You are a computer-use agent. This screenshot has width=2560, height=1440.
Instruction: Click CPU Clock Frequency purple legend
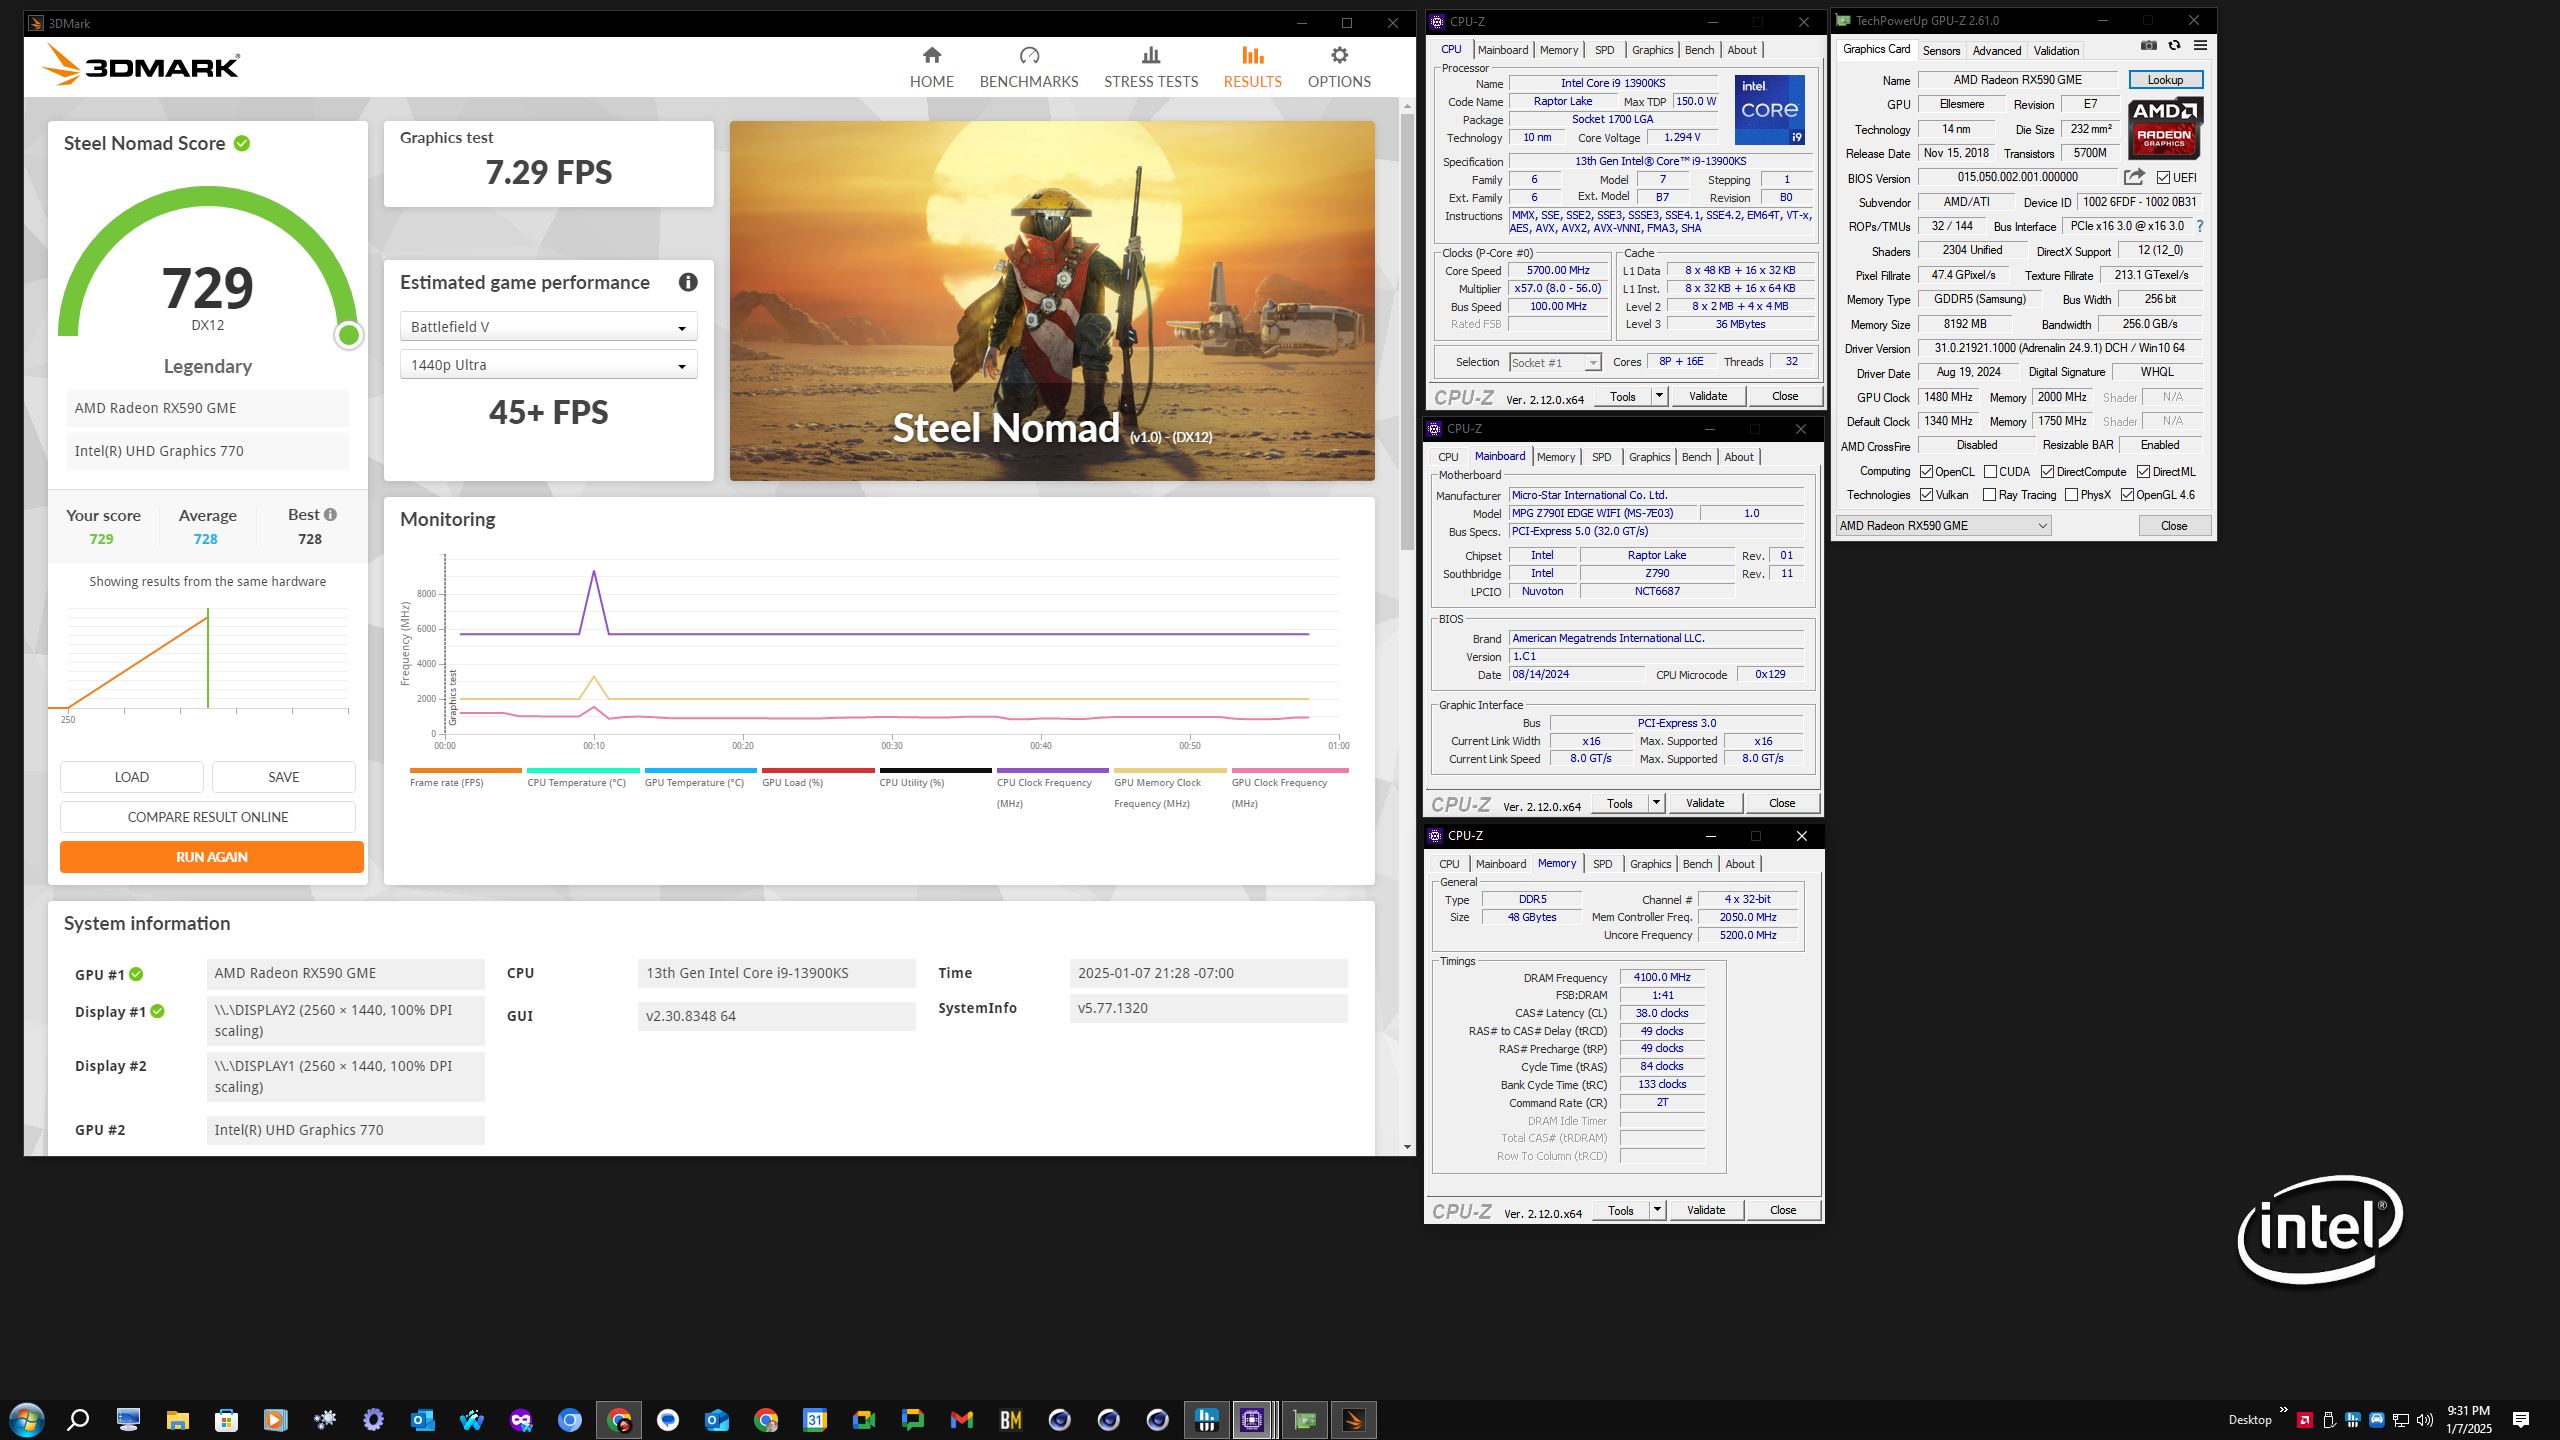(1052, 789)
